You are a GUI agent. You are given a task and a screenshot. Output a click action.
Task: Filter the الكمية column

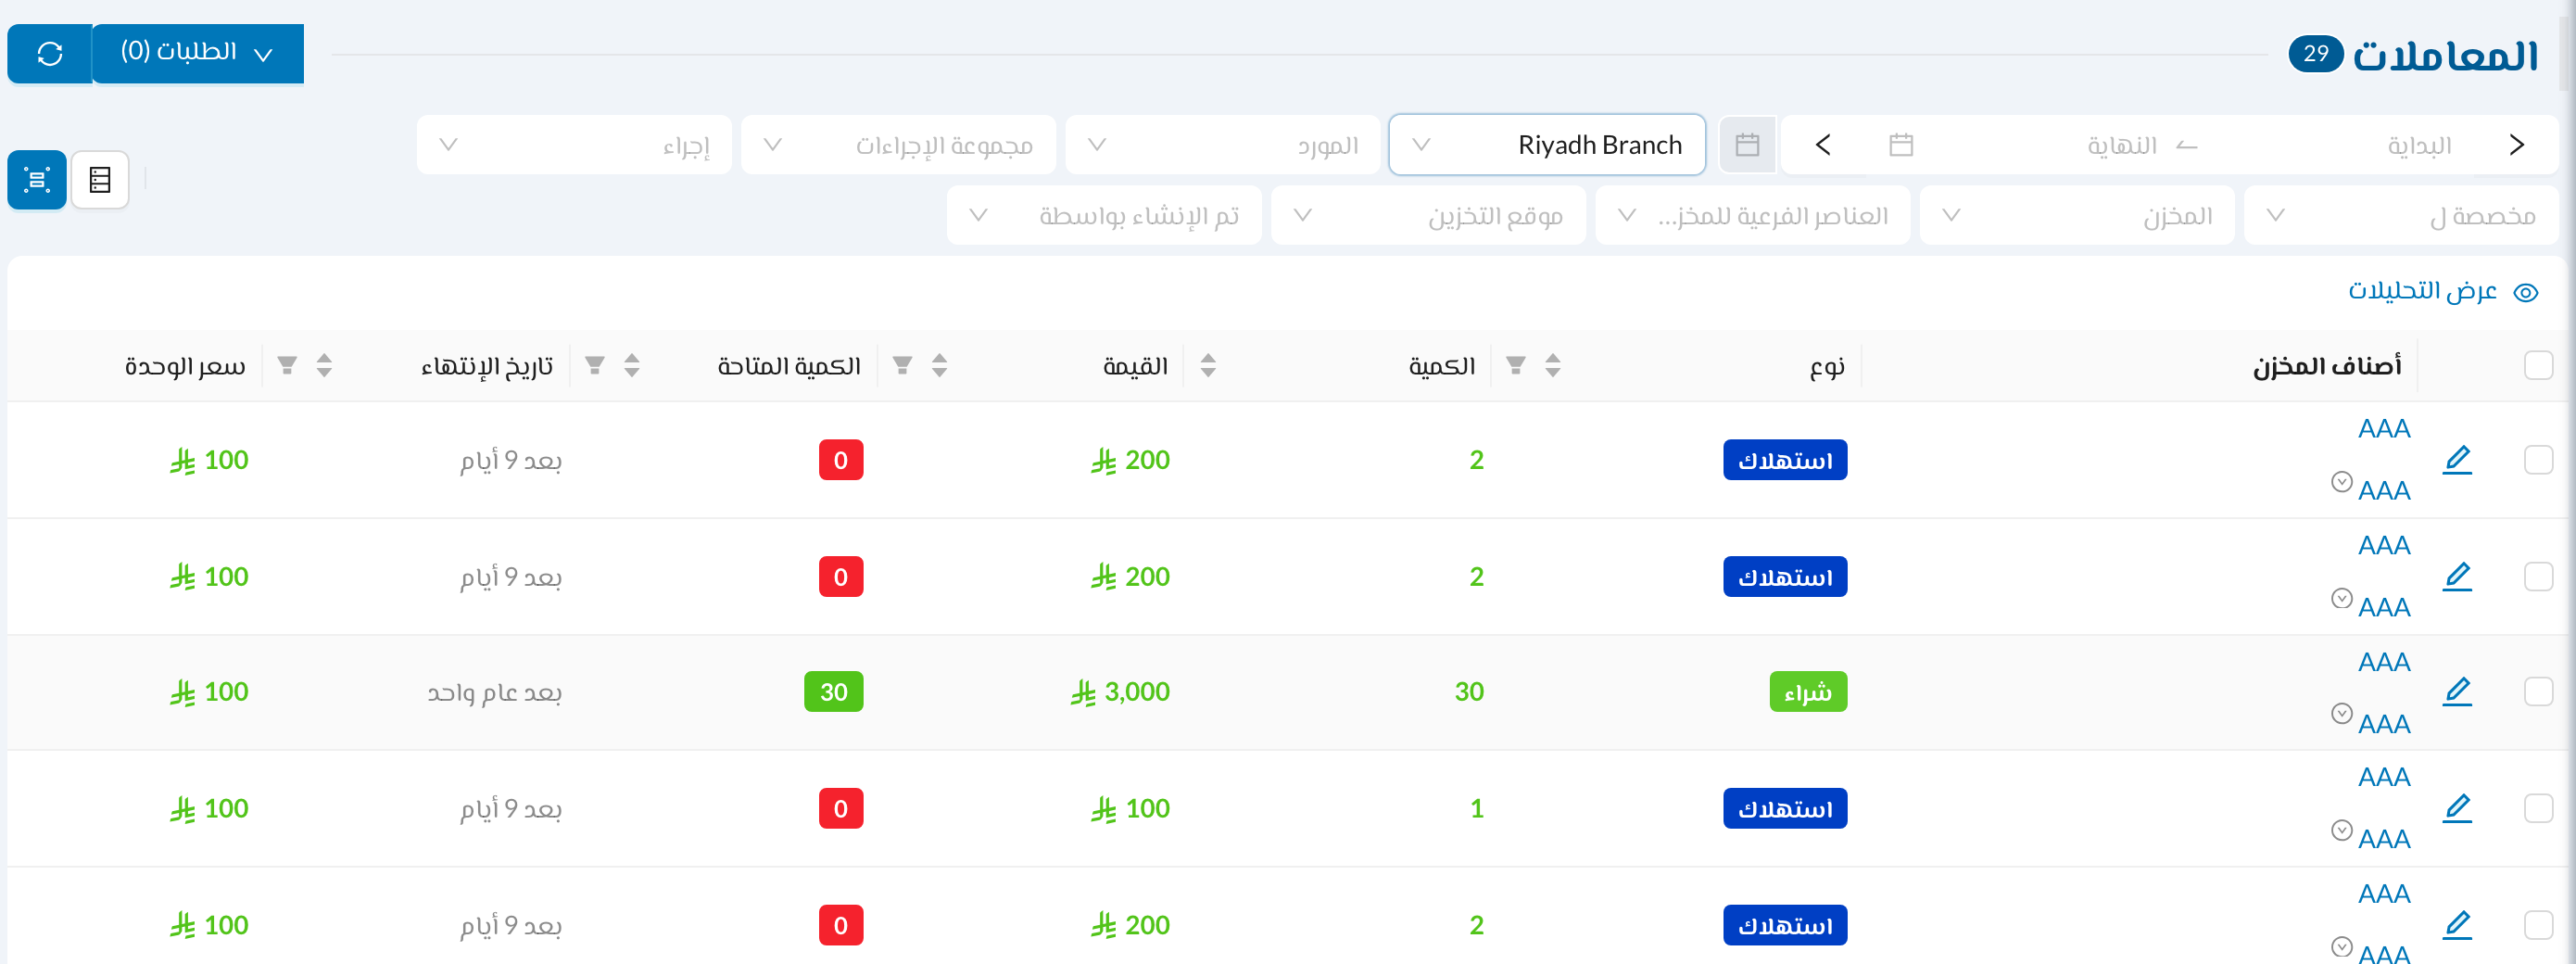[x=1516, y=365]
